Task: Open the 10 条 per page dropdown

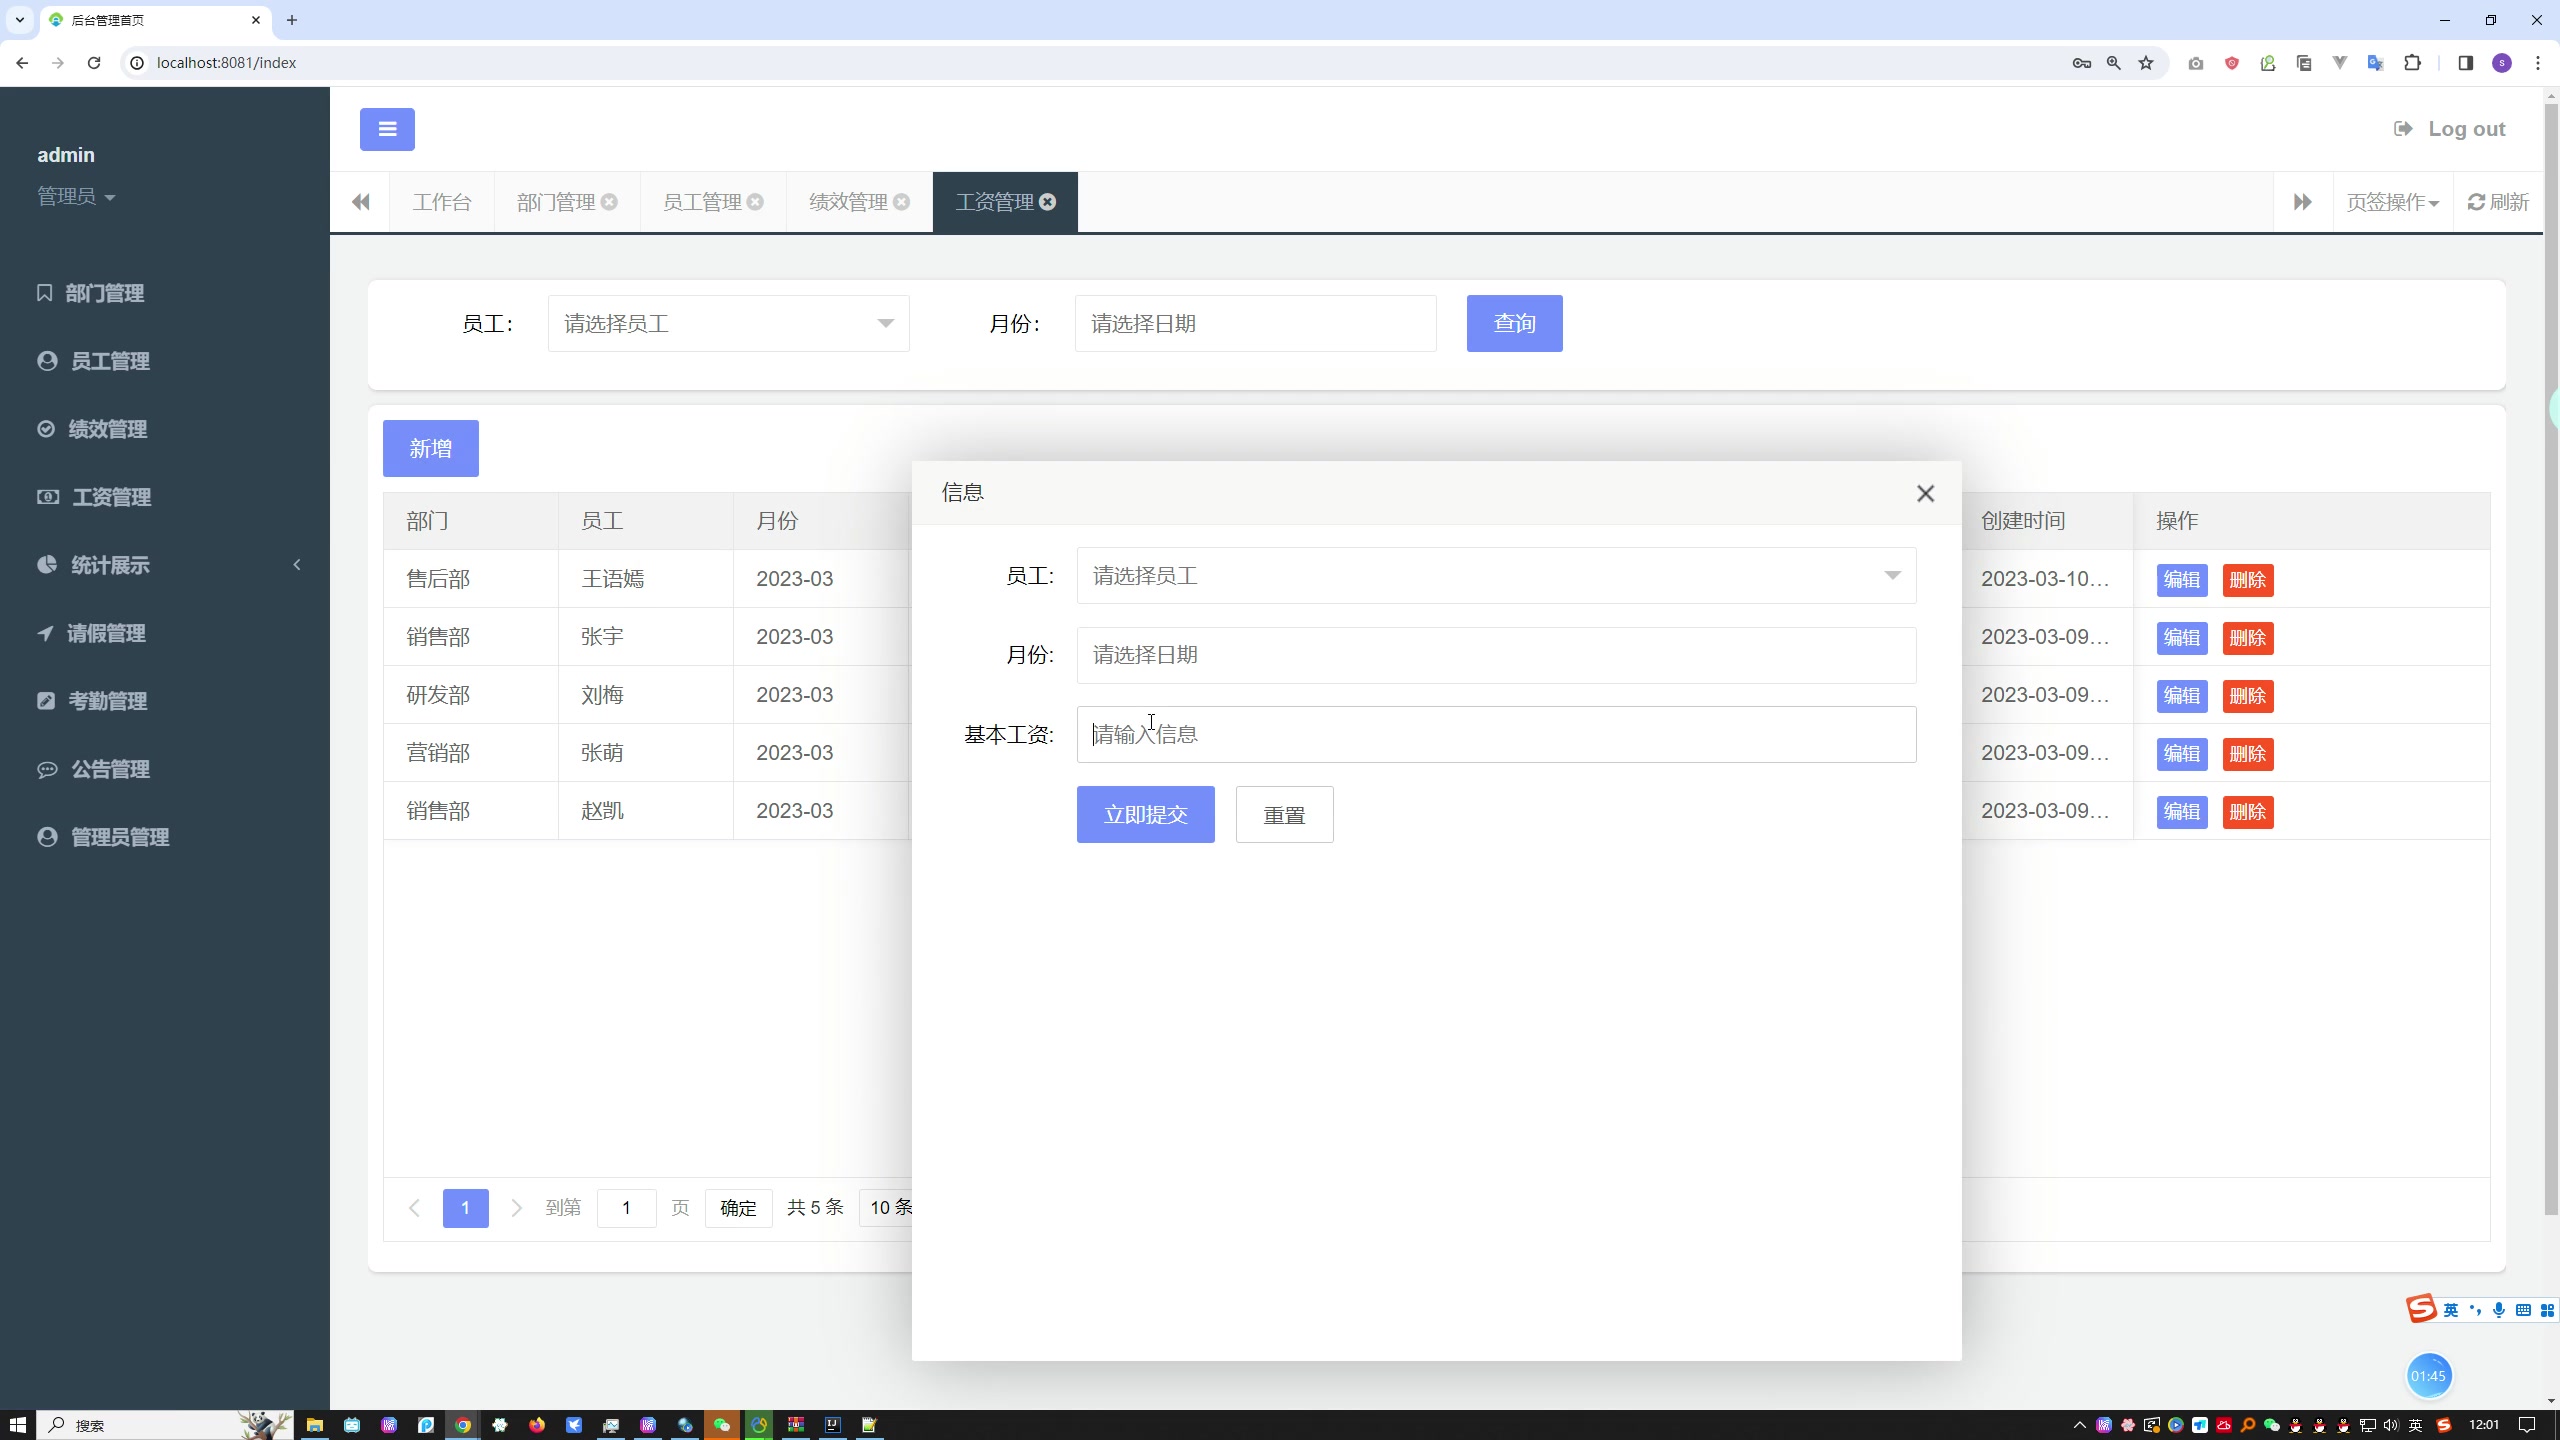Action: pos(887,1208)
